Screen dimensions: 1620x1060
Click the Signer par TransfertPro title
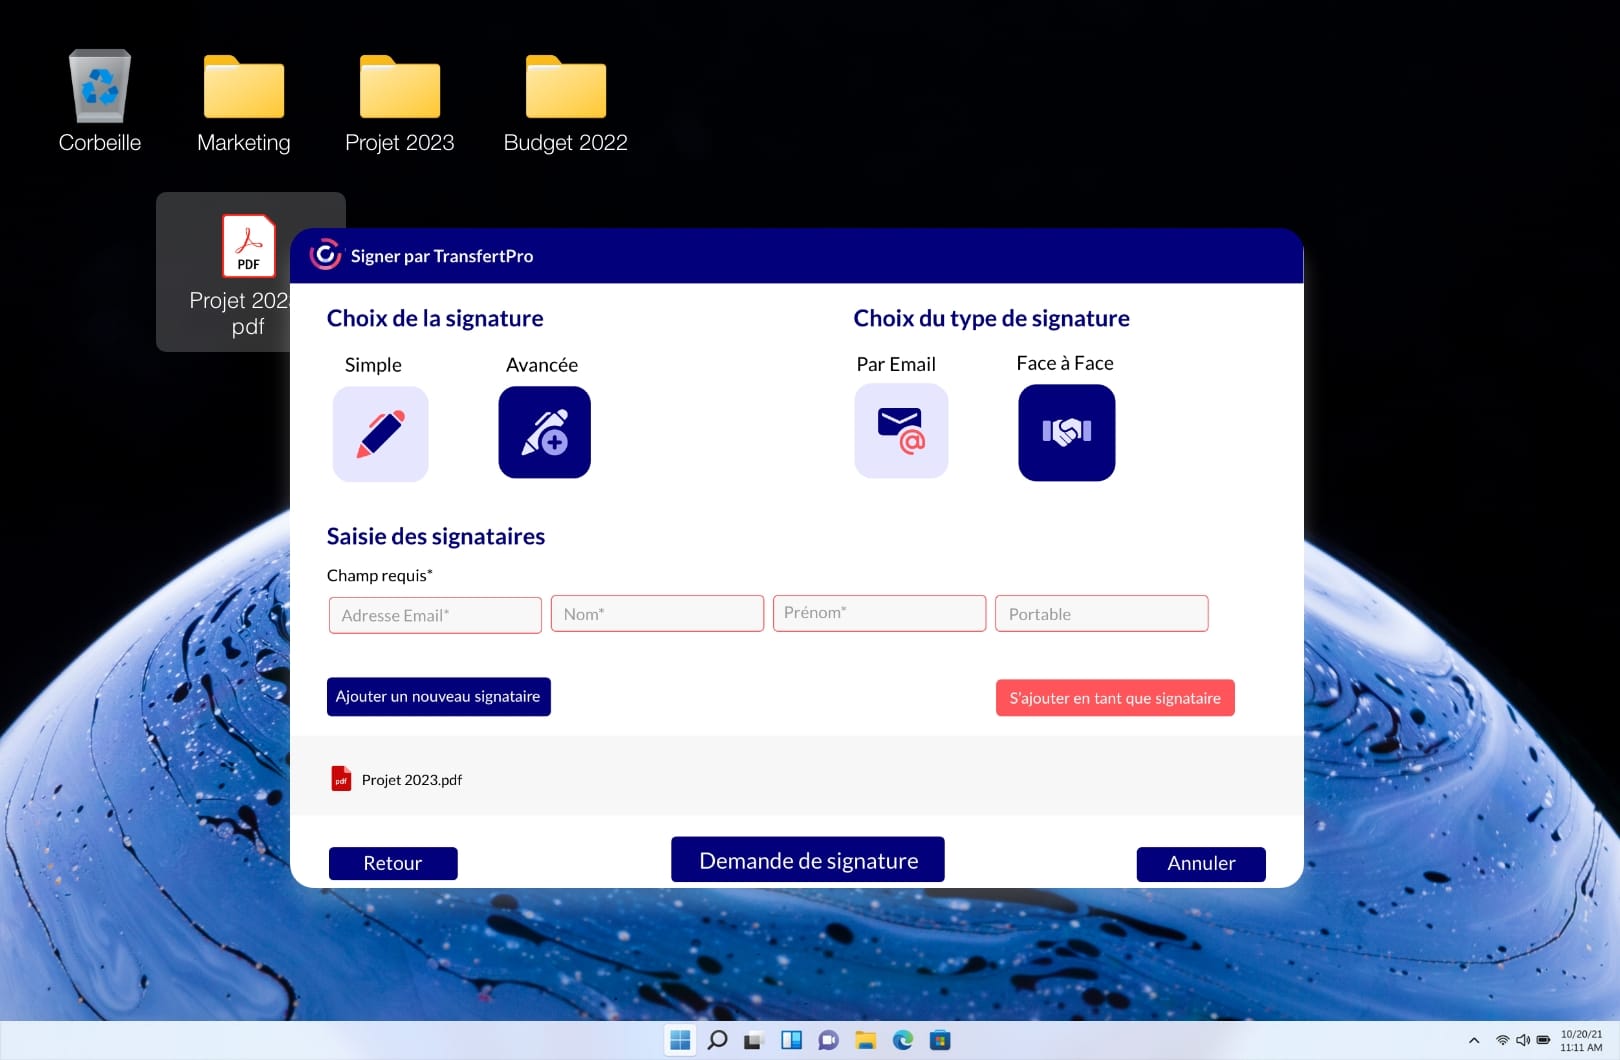click(442, 256)
